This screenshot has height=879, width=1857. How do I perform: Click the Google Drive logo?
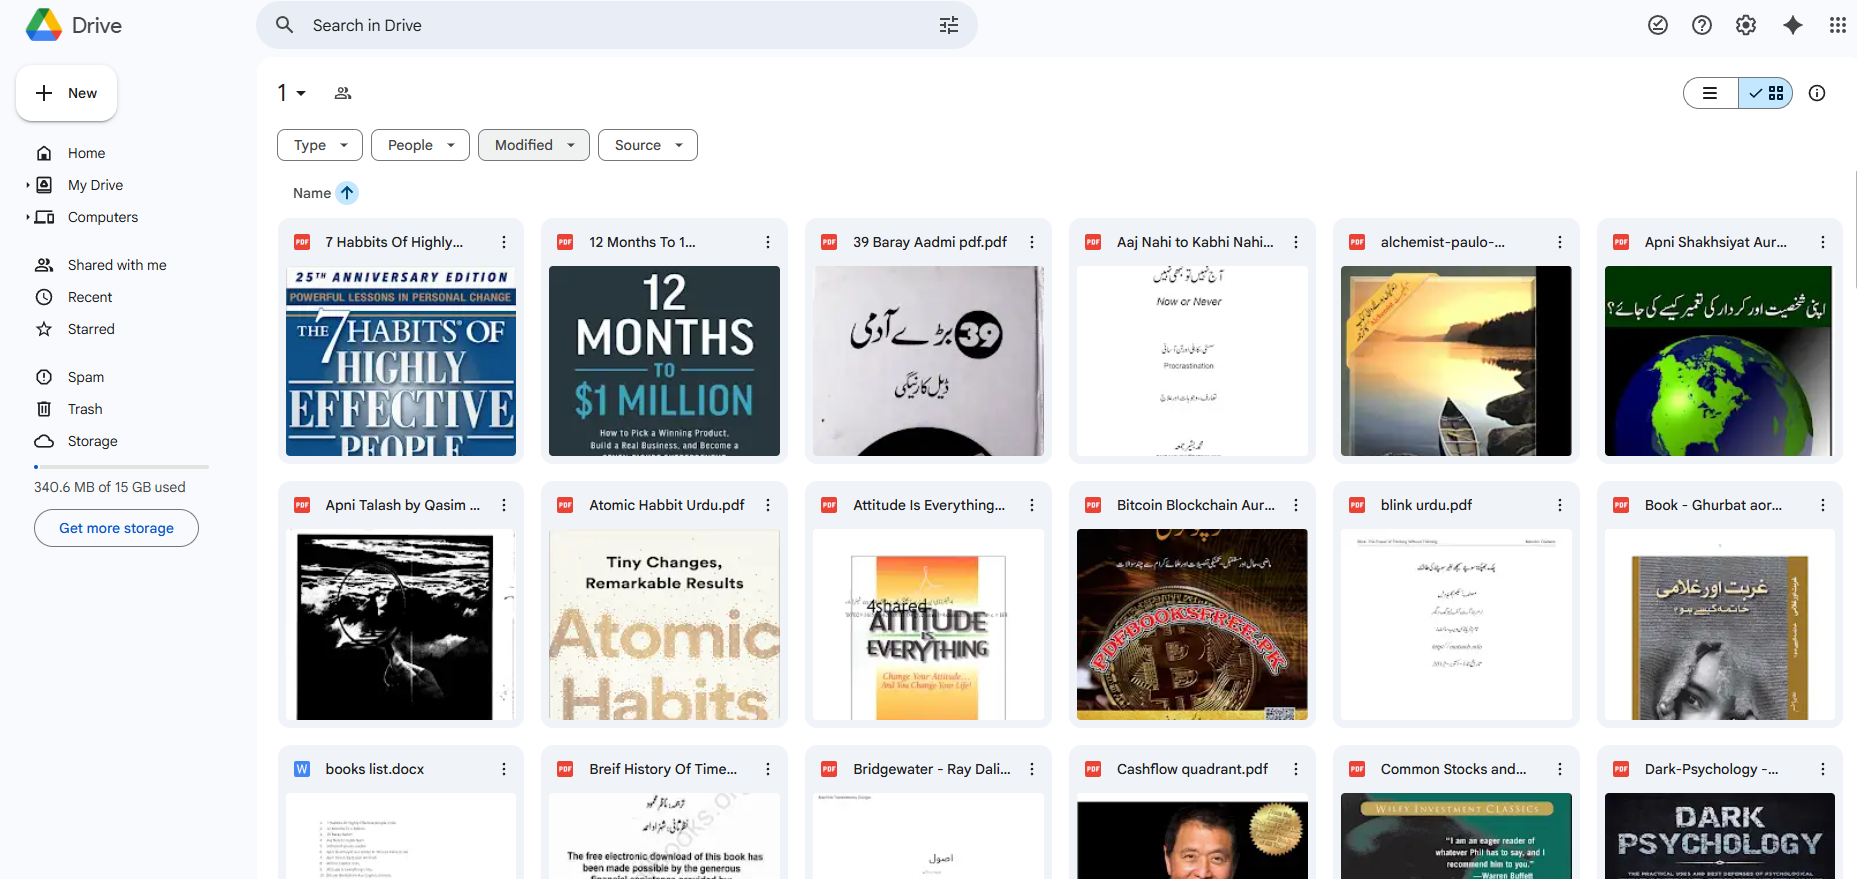[x=44, y=25]
